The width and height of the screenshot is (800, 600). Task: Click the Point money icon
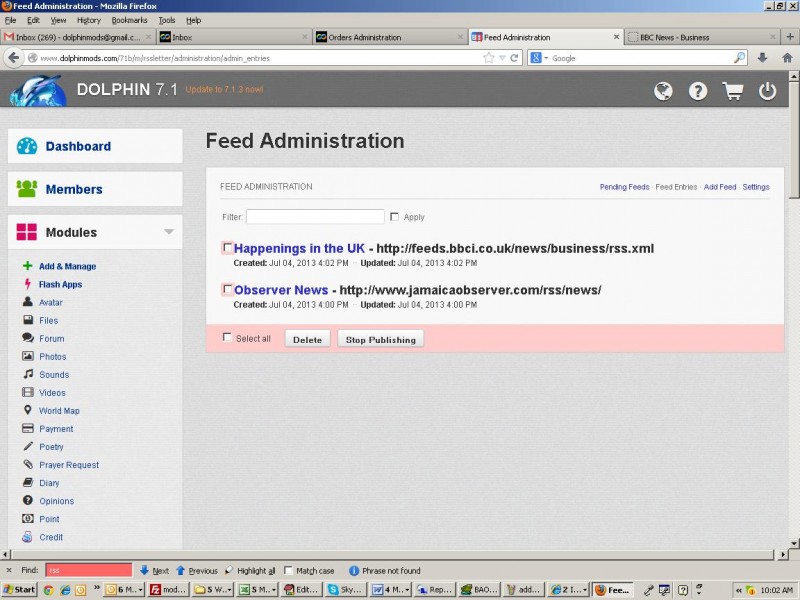click(x=28, y=518)
